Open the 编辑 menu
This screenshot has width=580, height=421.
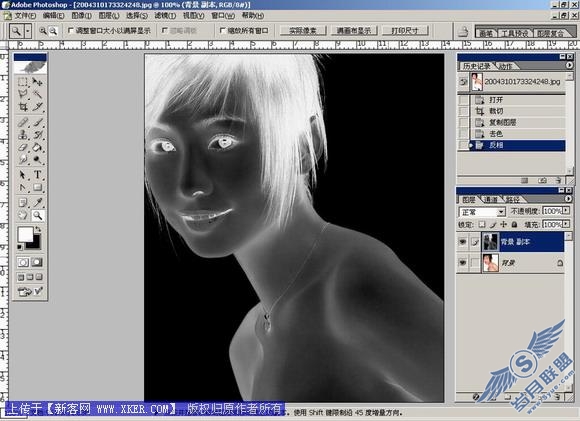pos(53,16)
